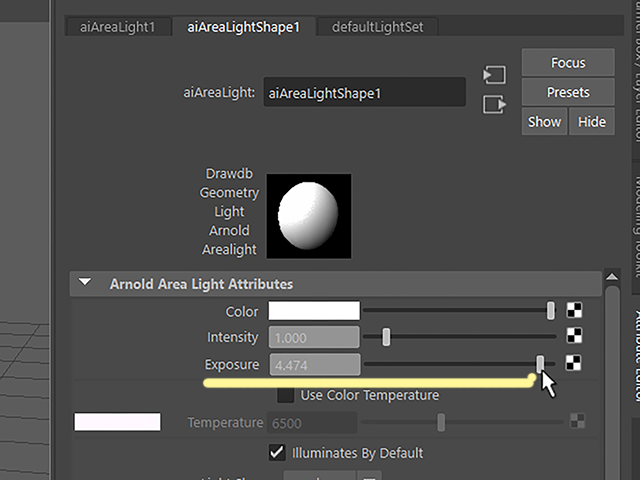Click the Exposure slider handle

coord(540,364)
